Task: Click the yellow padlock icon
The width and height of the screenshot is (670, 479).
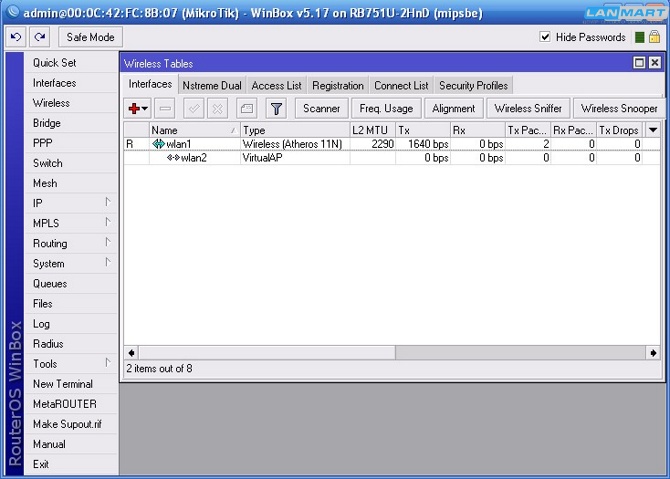Action: tap(654, 37)
